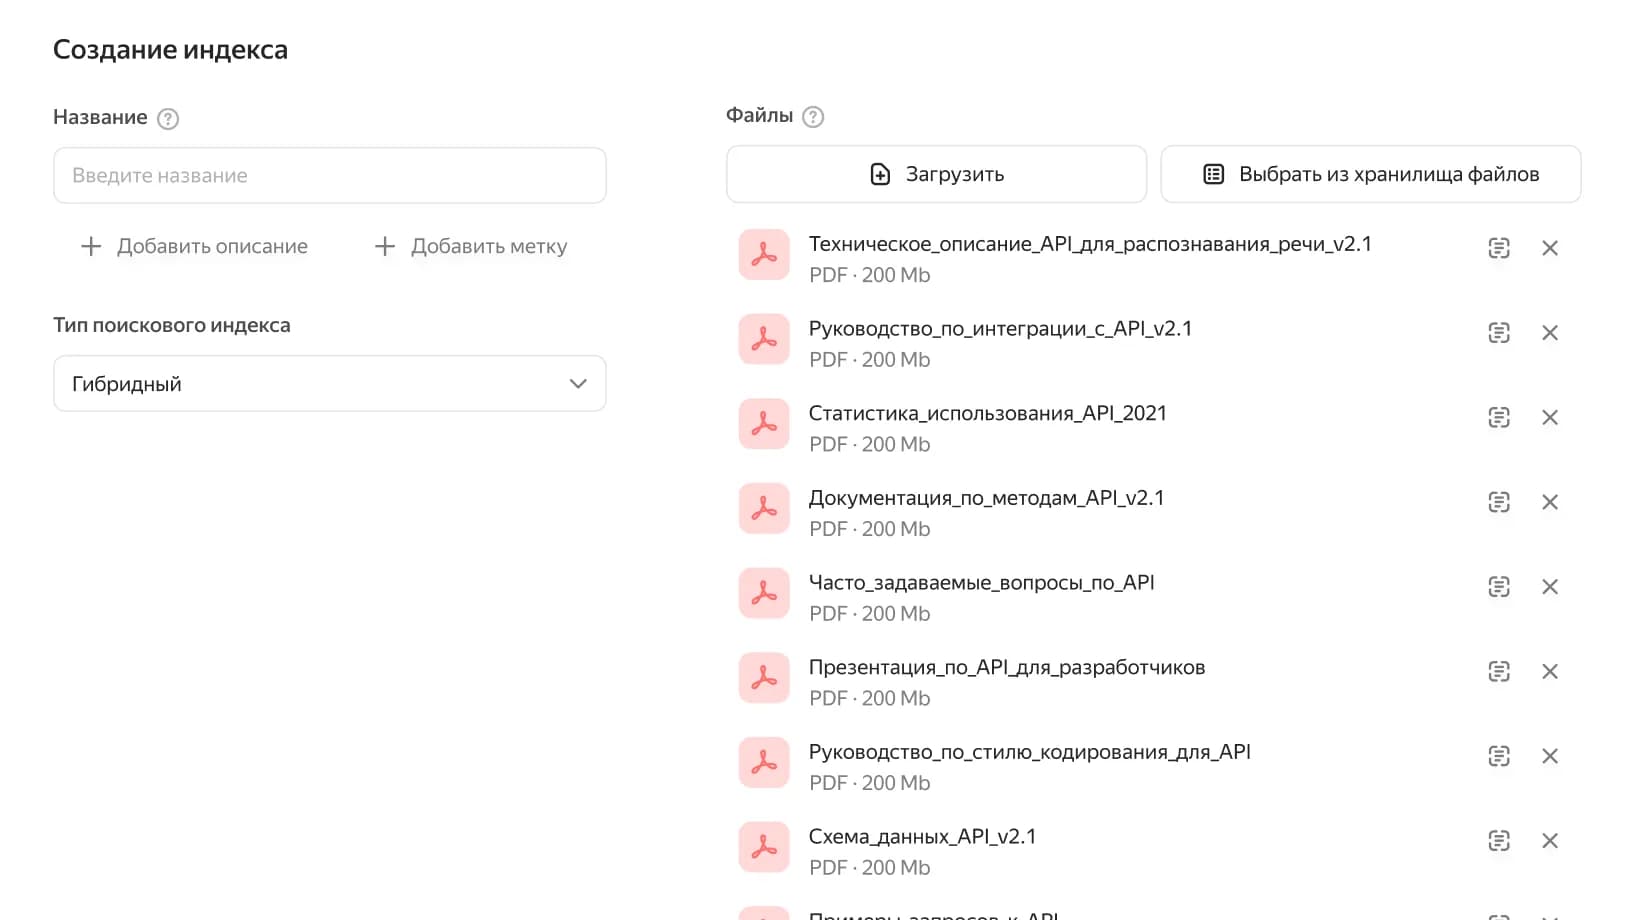Expand the Гибридный index type dropdown
This screenshot has width=1632, height=920.
[x=330, y=383]
